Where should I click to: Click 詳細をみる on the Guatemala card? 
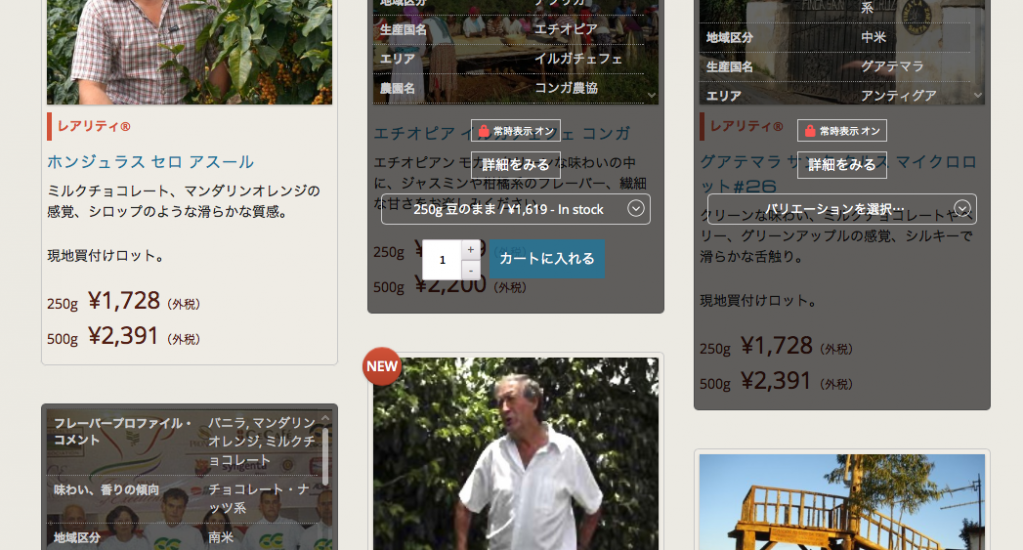tap(842, 164)
